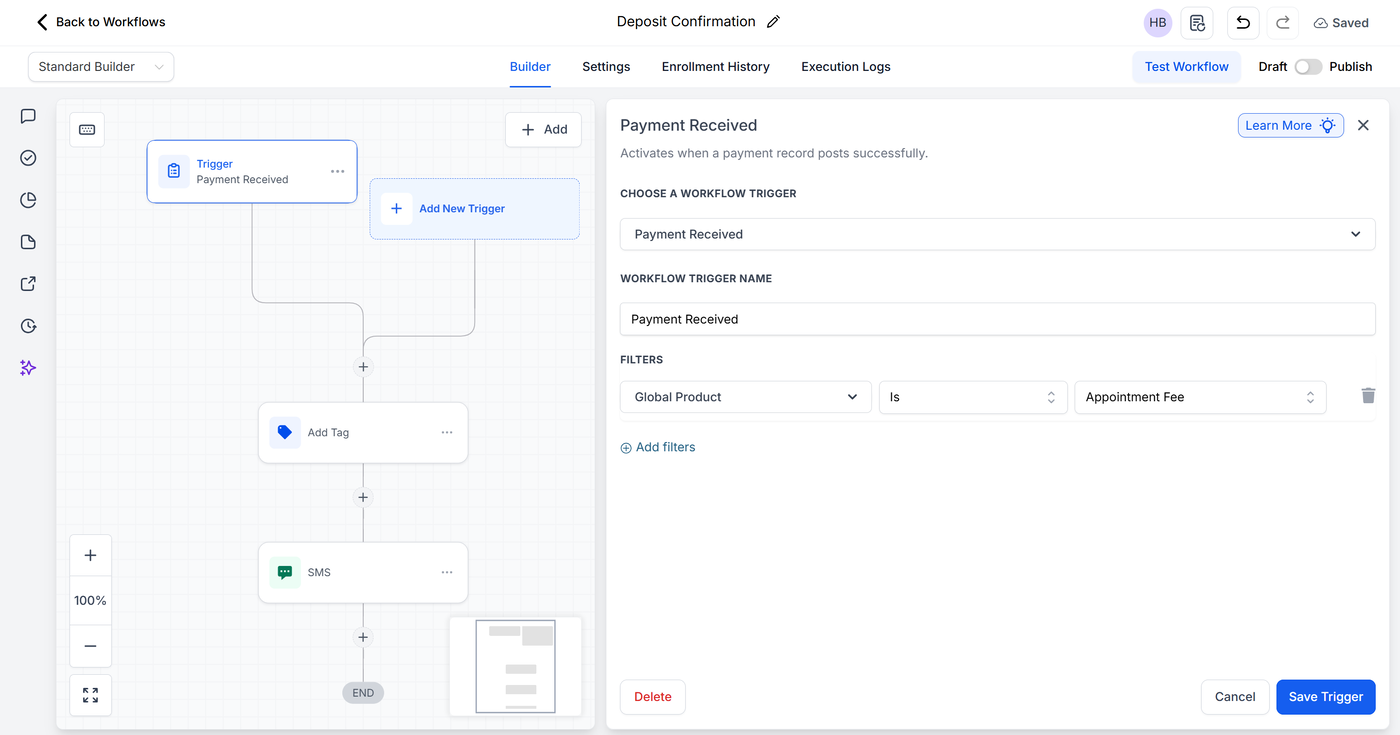This screenshot has height=735, width=1400.
Task: Open the Global Product filter dropdown
Action: [x=746, y=397]
